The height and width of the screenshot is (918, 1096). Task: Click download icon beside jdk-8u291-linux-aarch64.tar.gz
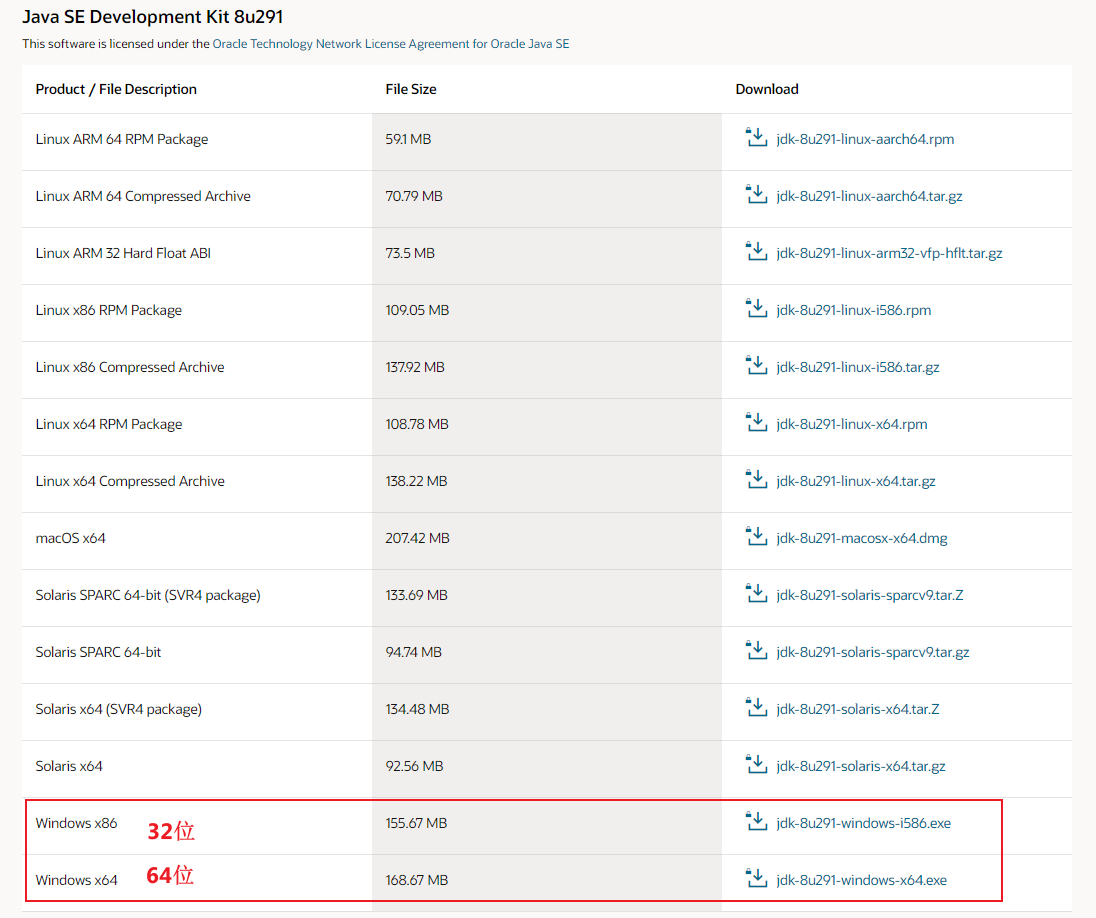click(x=756, y=195)
